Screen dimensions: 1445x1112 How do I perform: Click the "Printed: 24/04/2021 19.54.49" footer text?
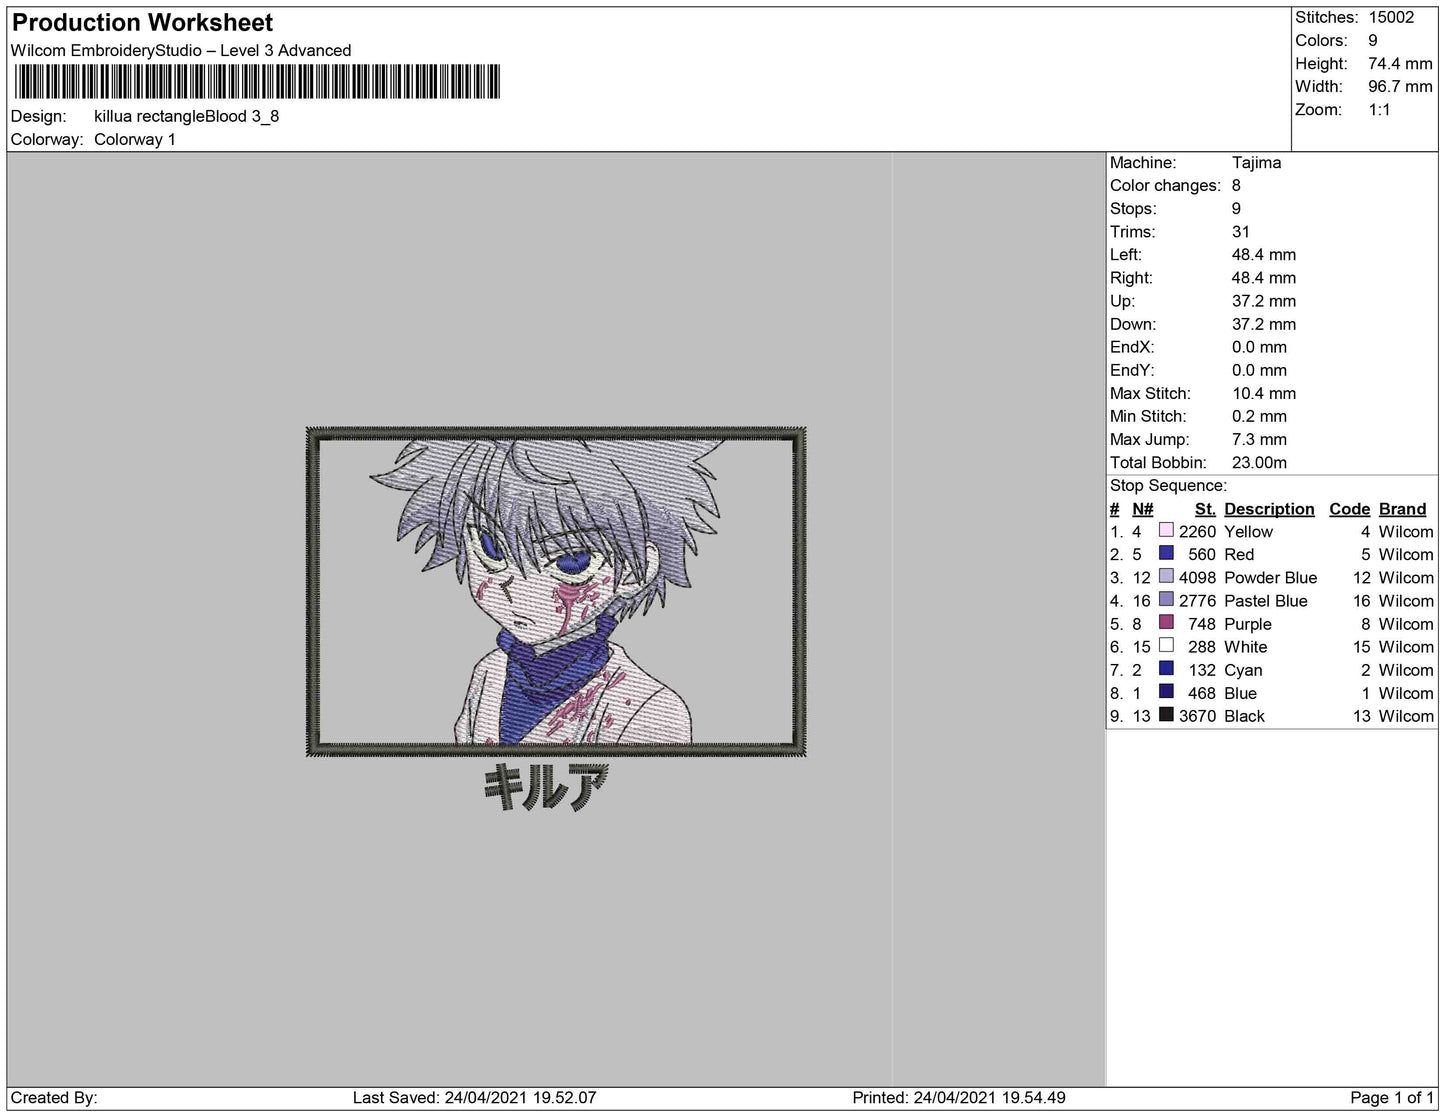[959, 1097]
